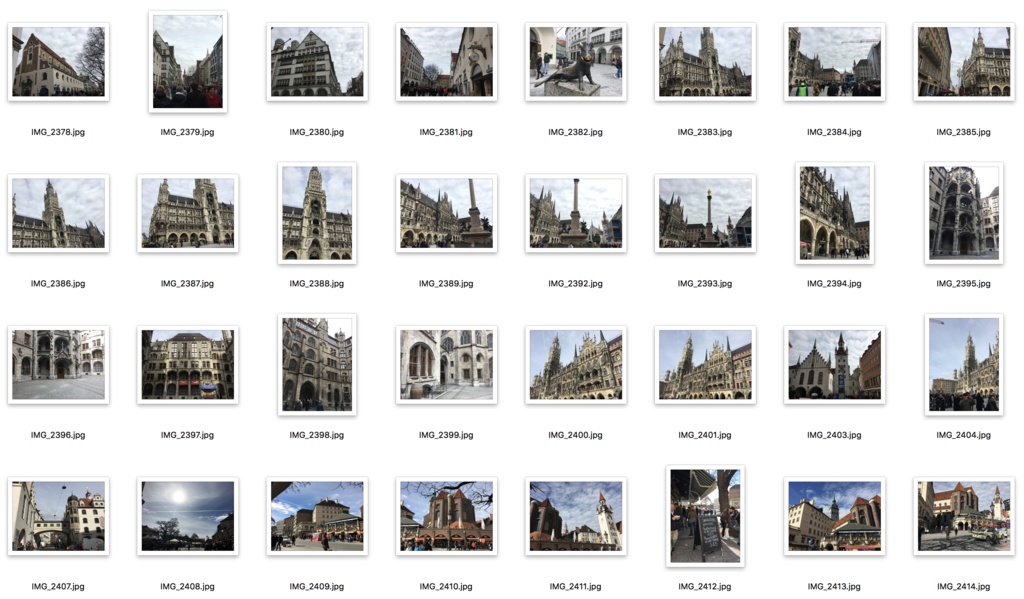Click the label IMG_2382.jpg
The image size is (1024, 599).
pos(575,132)
